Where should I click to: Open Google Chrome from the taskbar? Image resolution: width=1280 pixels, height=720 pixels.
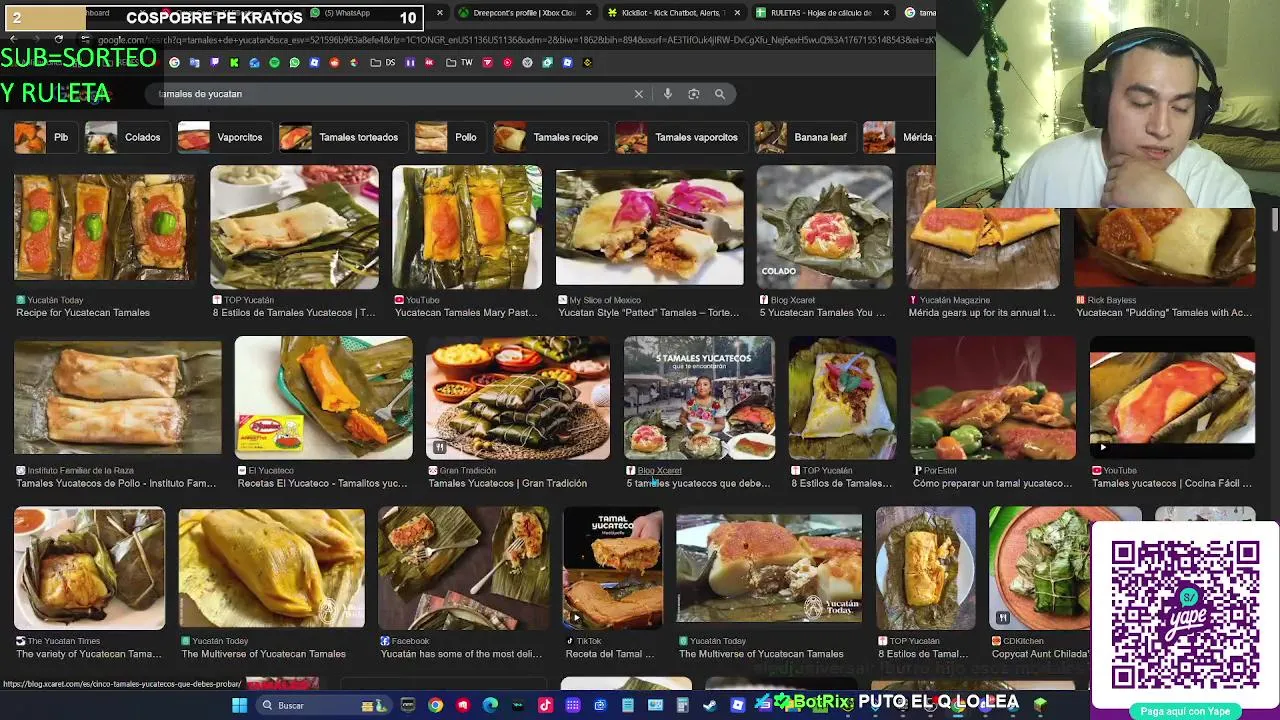435,706
